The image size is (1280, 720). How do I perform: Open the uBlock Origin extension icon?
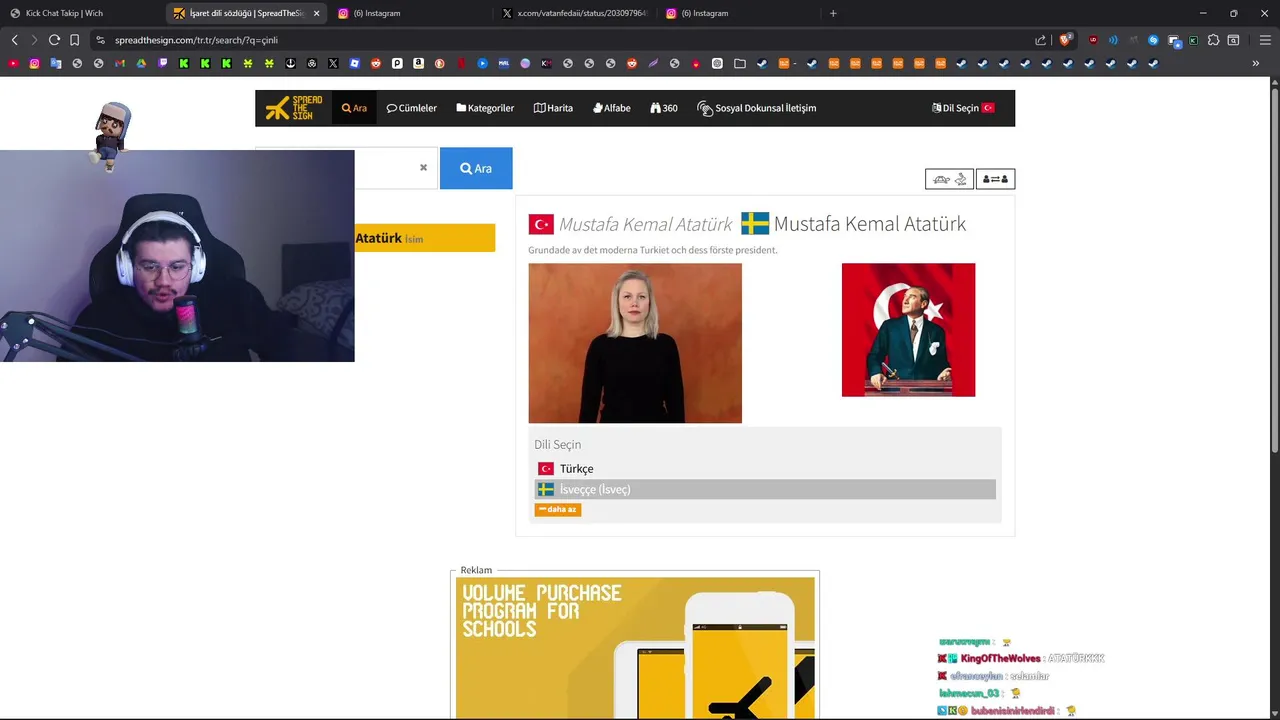point(1093,40)
